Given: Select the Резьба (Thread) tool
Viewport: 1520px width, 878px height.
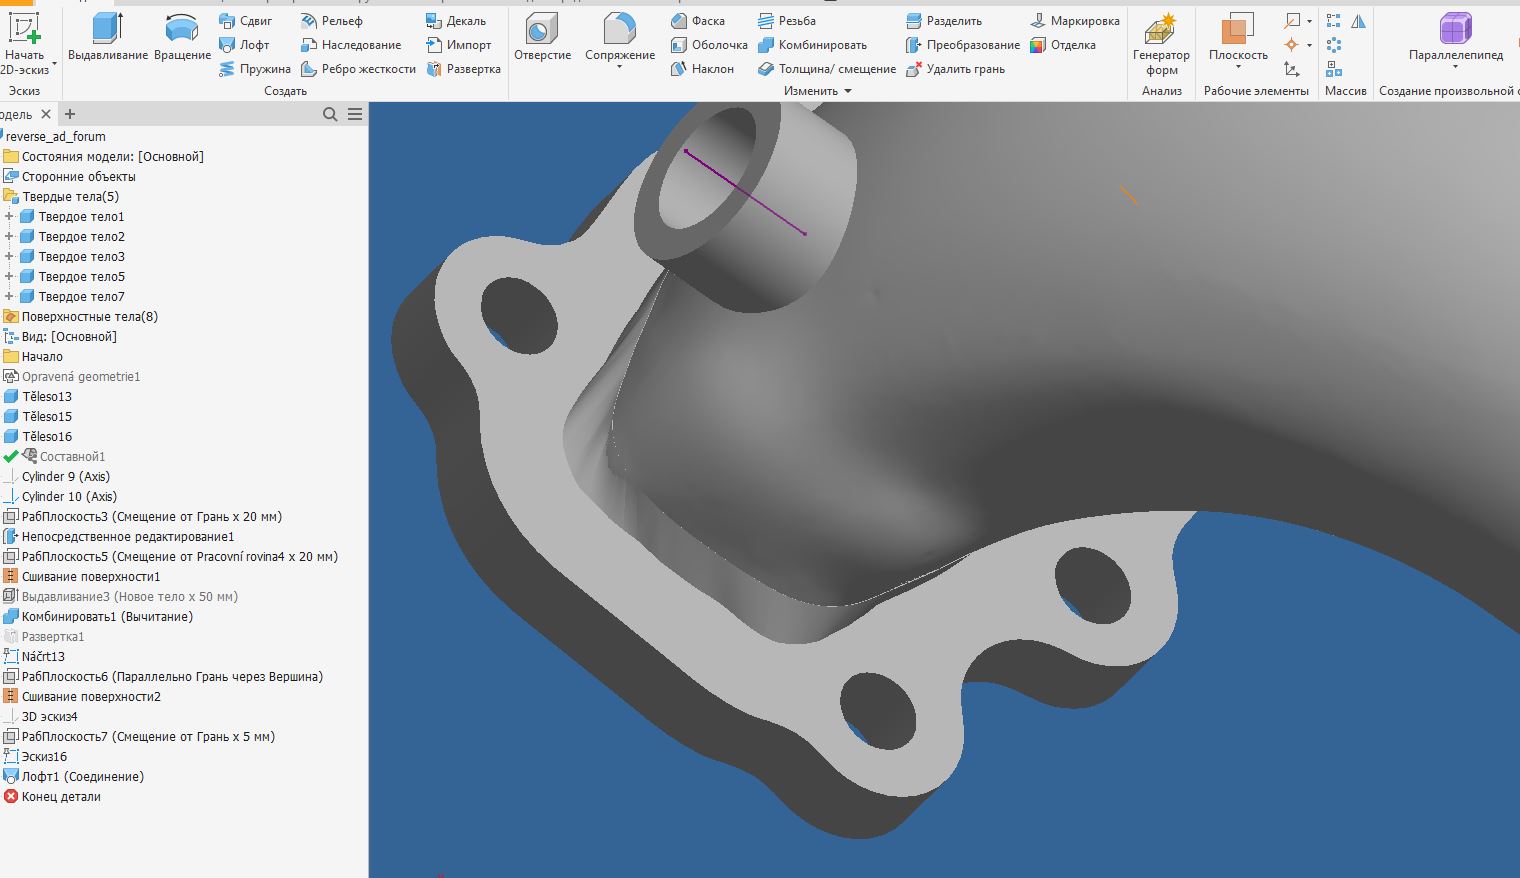Looking at the screenshot, I should [798, 20].
